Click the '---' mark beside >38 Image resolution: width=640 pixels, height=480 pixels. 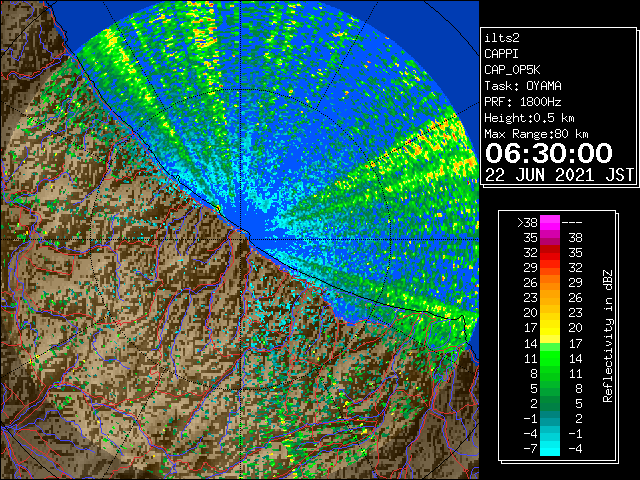(572, 223)
